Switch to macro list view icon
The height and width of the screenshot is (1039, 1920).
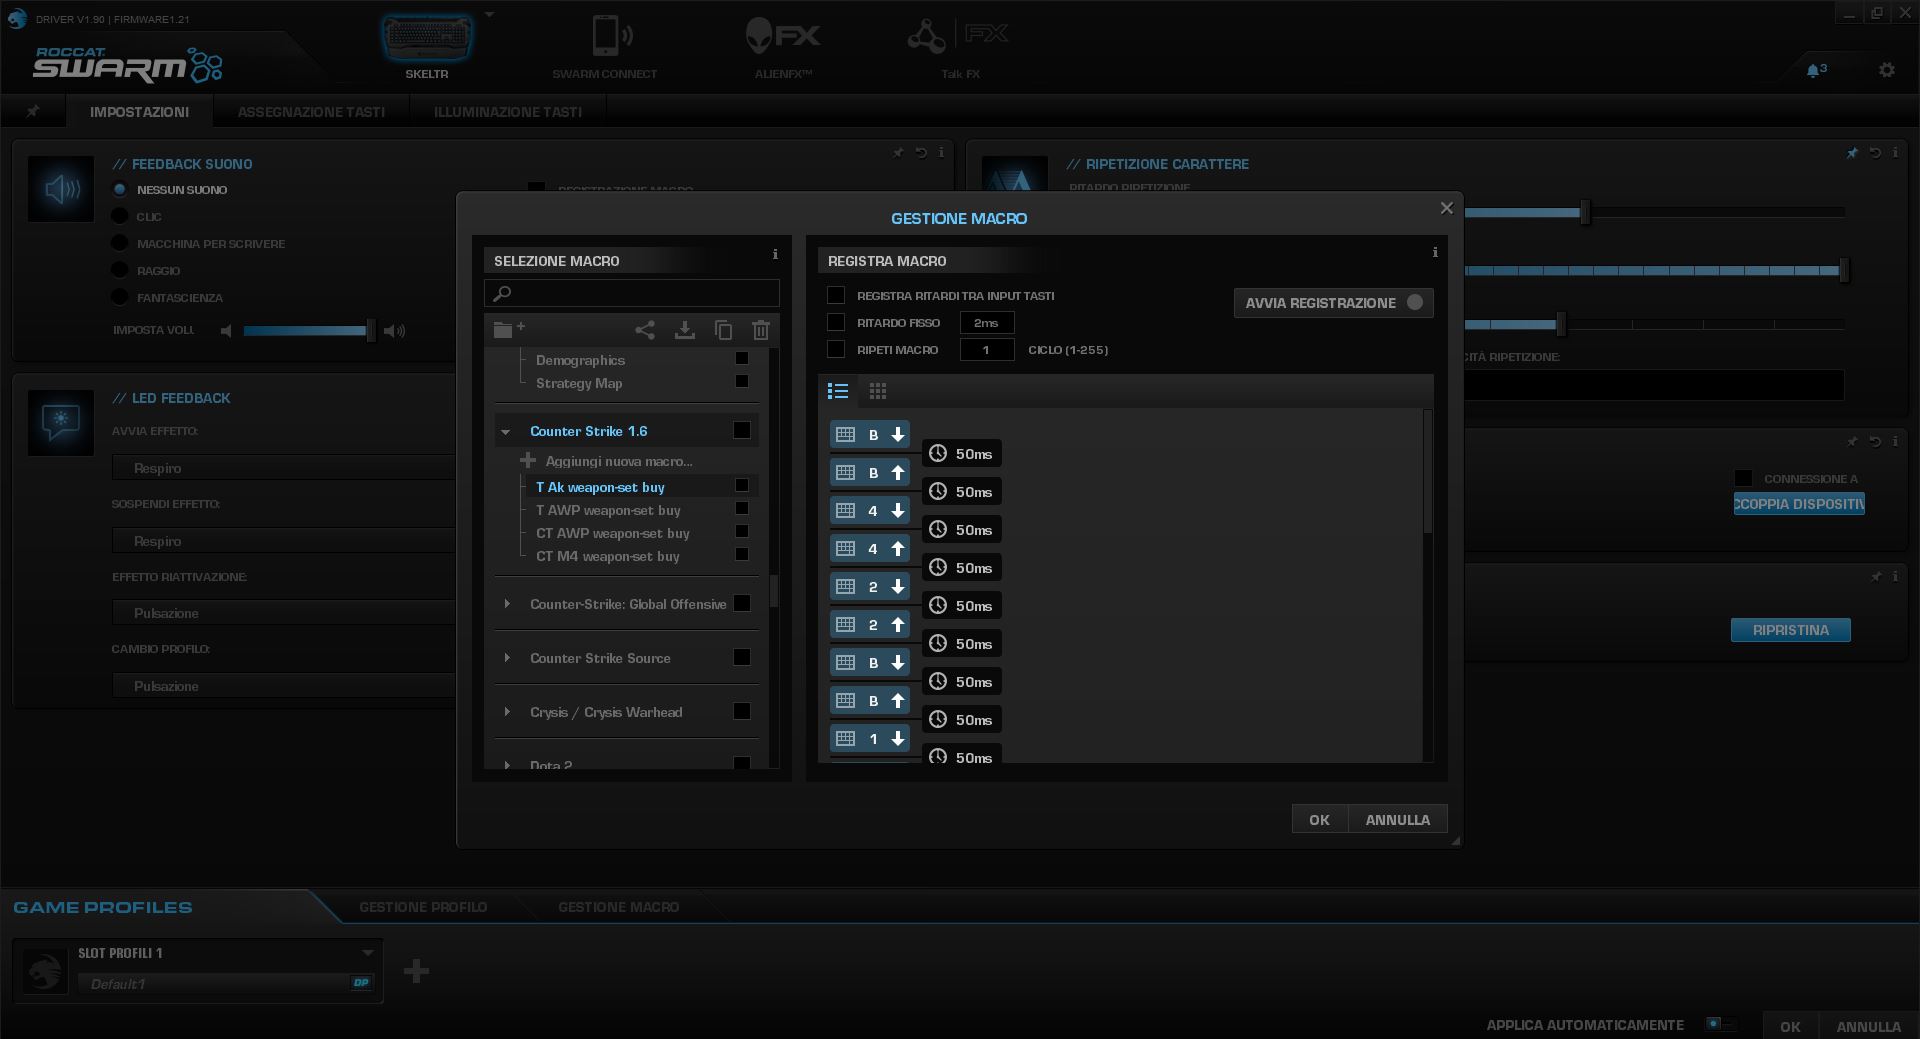pos(838,391)
